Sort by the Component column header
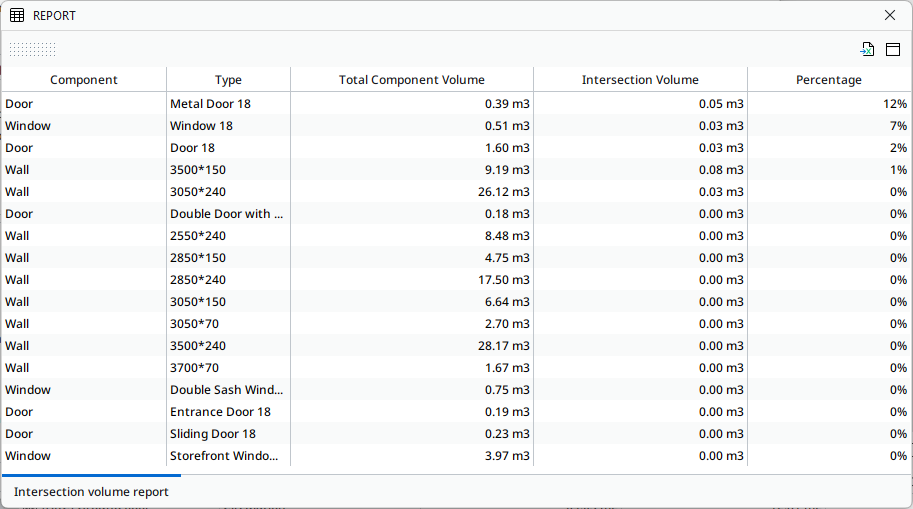The width and height of the screenshot is (913, 509). click(84, 80)
